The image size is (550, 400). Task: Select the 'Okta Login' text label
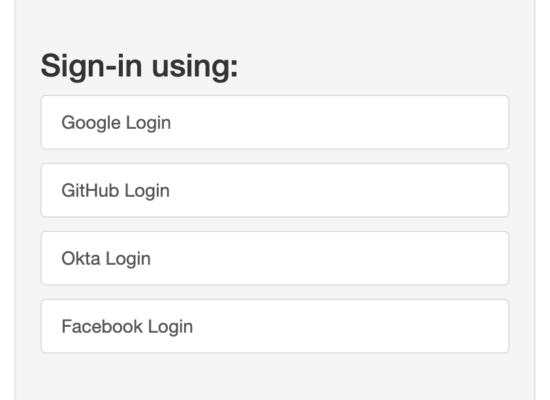(x=106, y=259)
